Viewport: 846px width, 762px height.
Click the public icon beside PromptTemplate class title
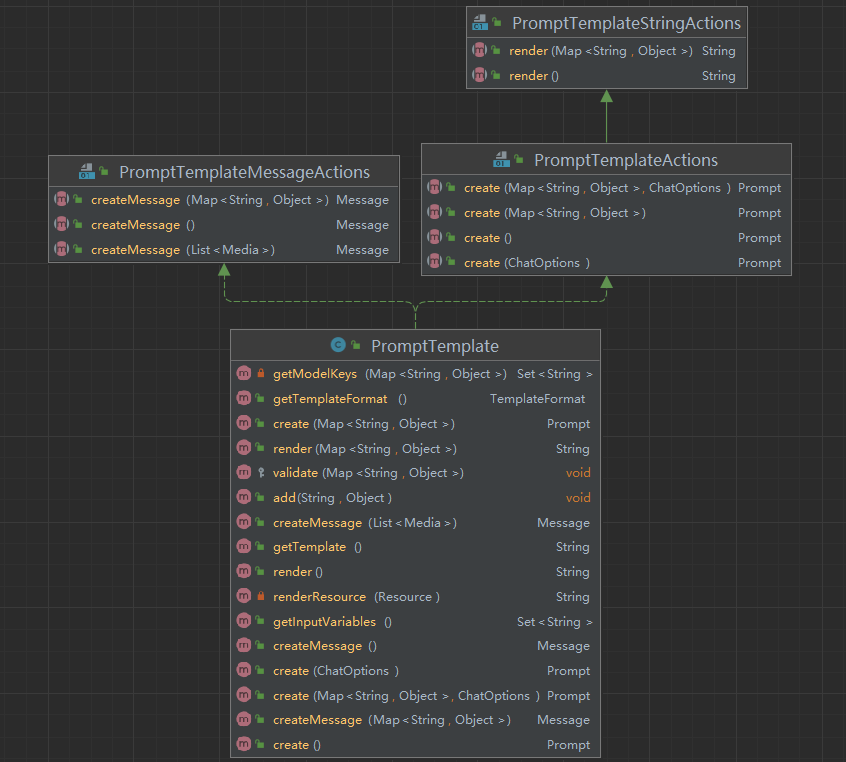356,345
